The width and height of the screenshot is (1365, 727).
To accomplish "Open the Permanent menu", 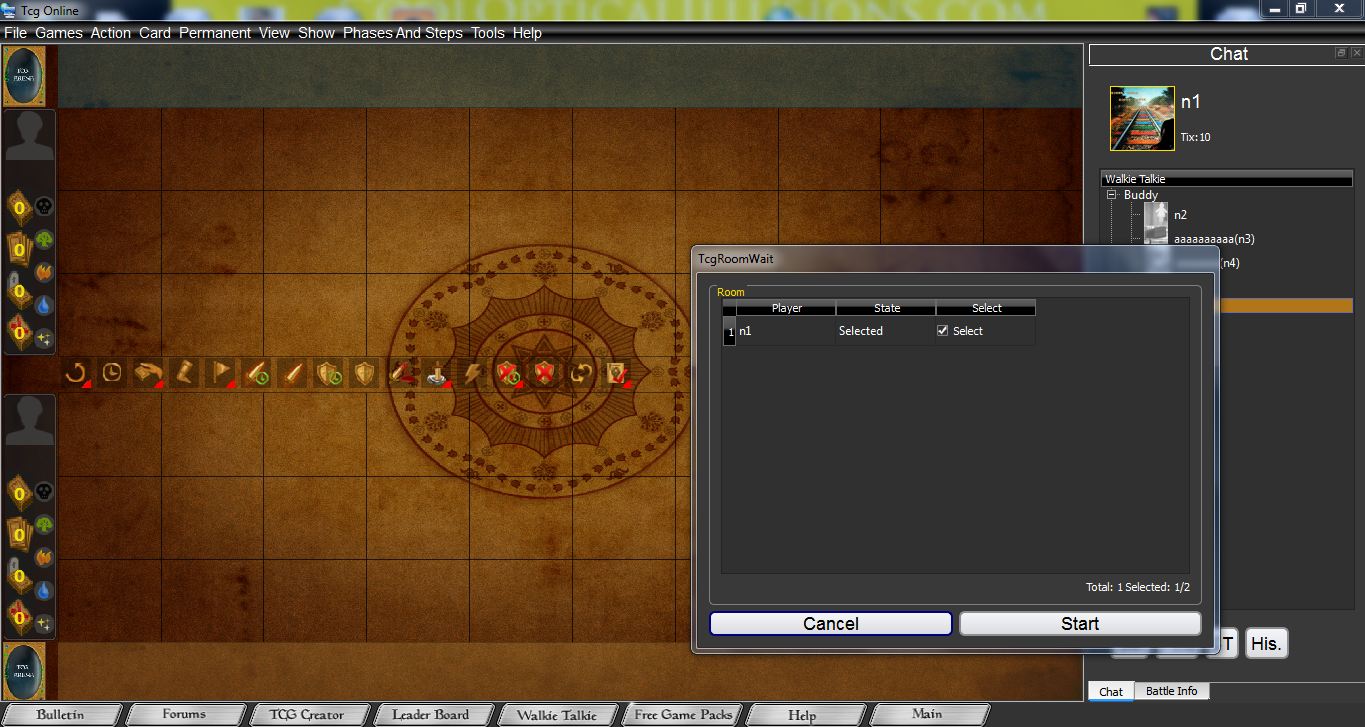I will click(215, 33).
